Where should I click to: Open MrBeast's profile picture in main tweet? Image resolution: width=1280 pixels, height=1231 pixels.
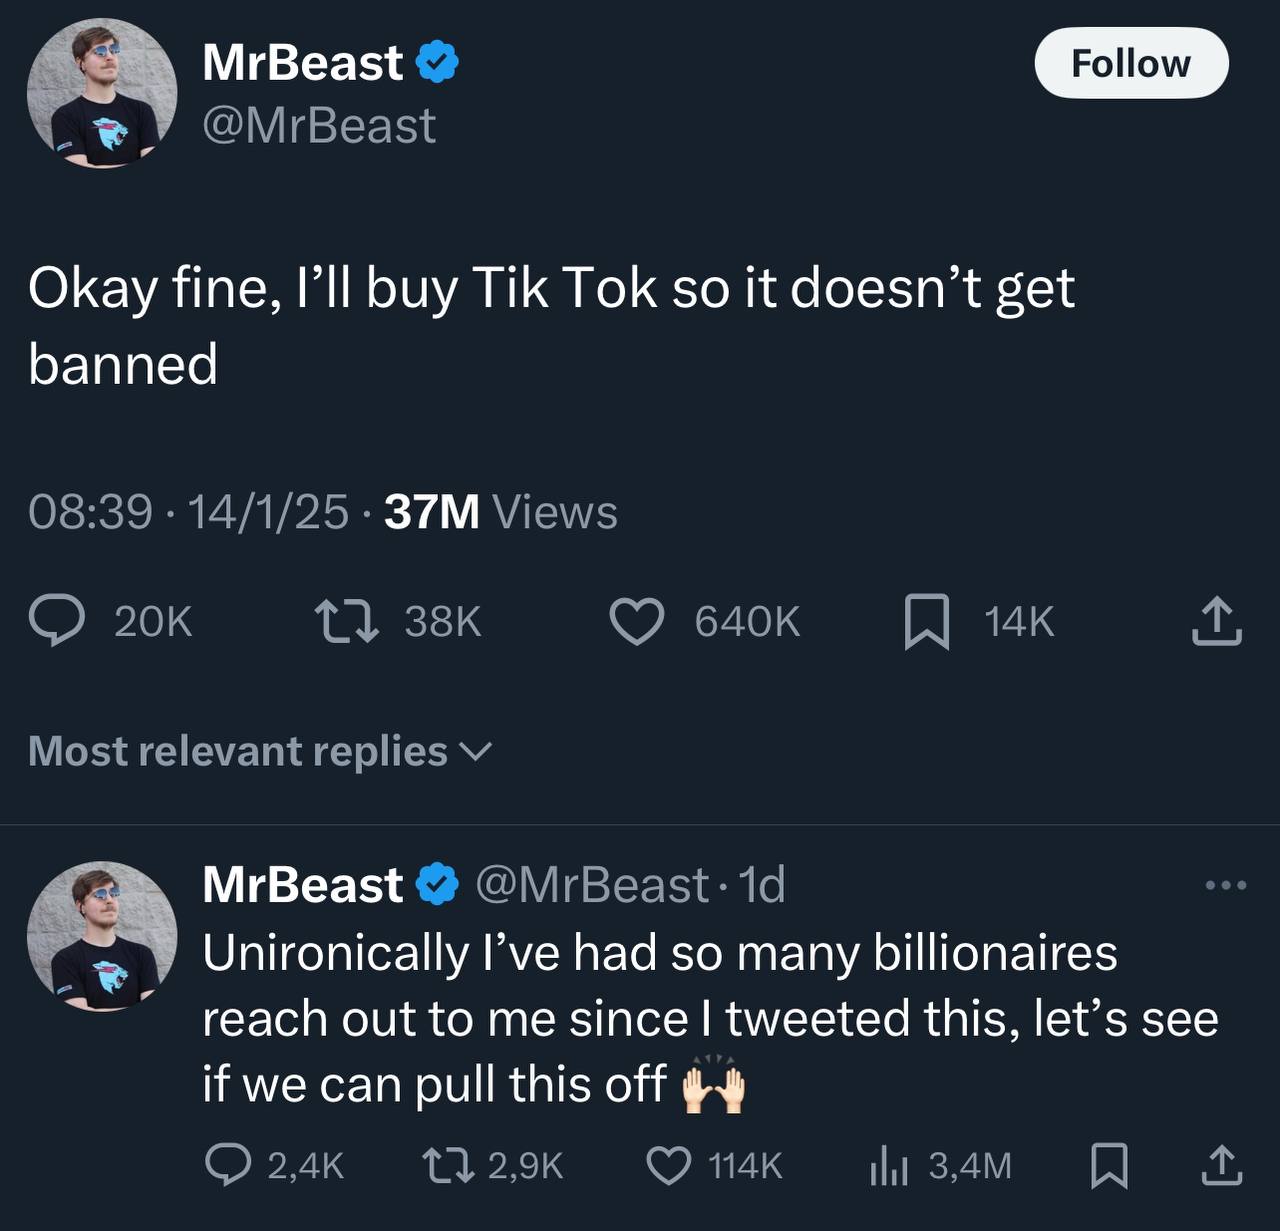point(102,93)
